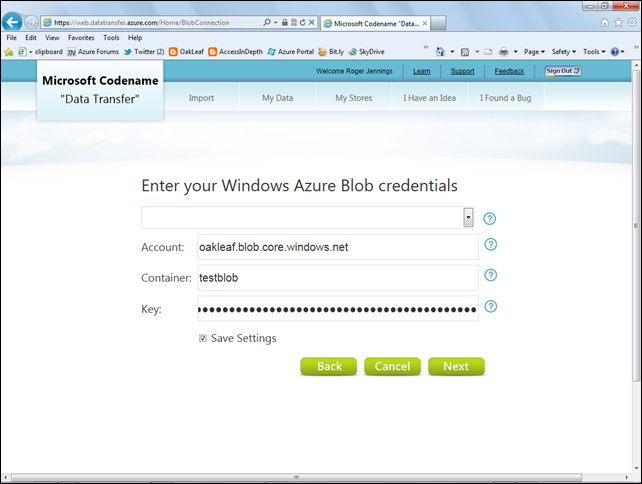The image size is (642, 484).
Task: Click the Support link
Action: [x=462, y=71]
